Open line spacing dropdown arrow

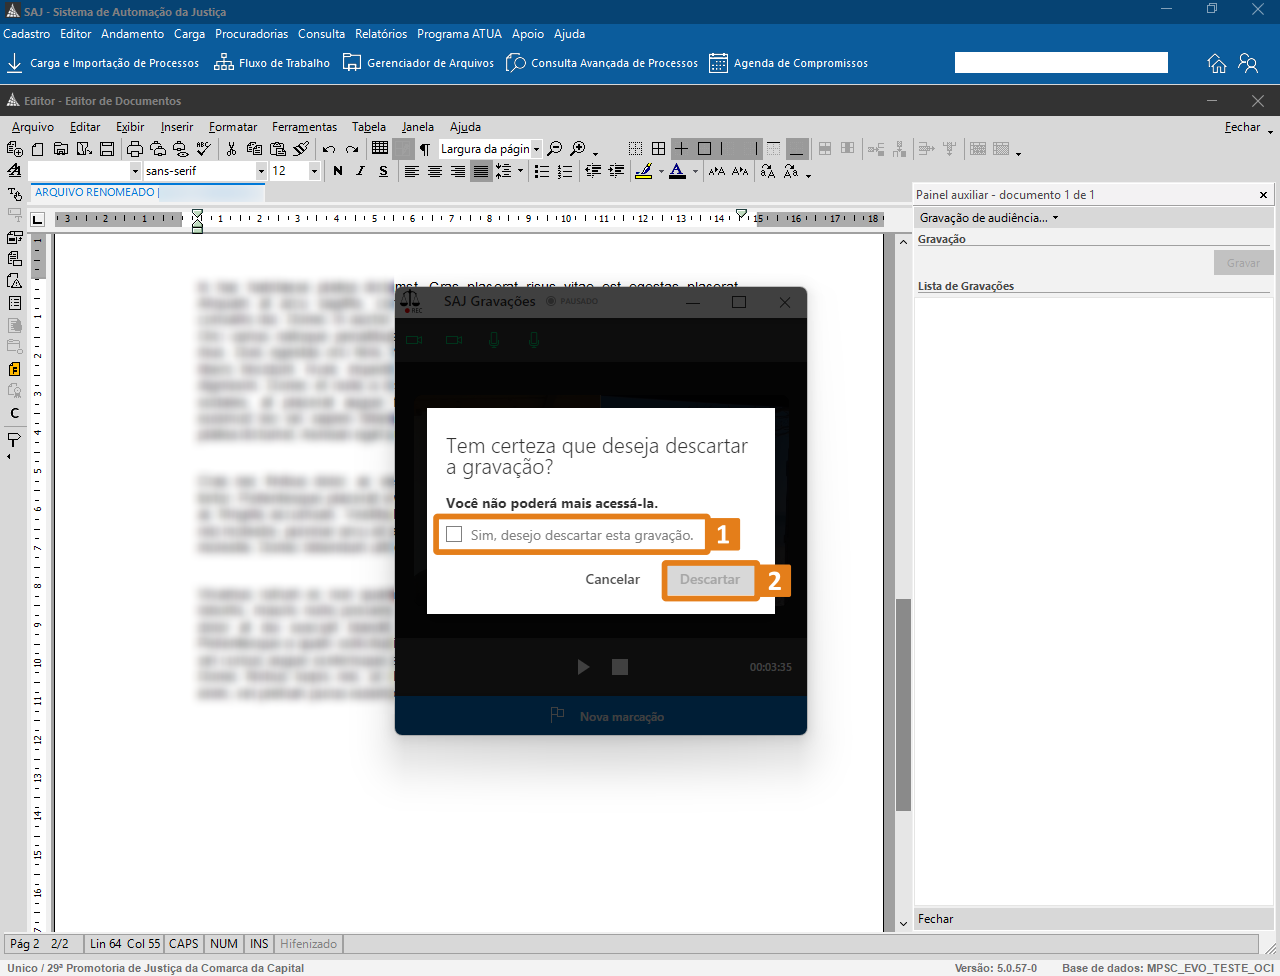click(x=520, y=171)
